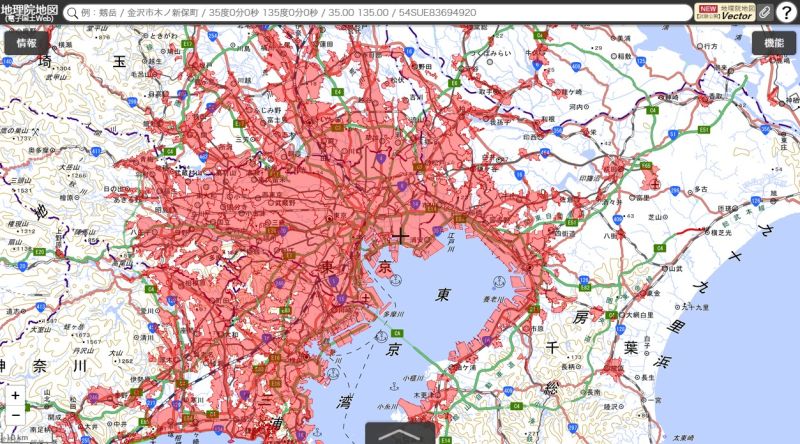Viewport: 800px width, 444px height.
Task: Click the 武甲山 mountain label
Action: (57, 78)
